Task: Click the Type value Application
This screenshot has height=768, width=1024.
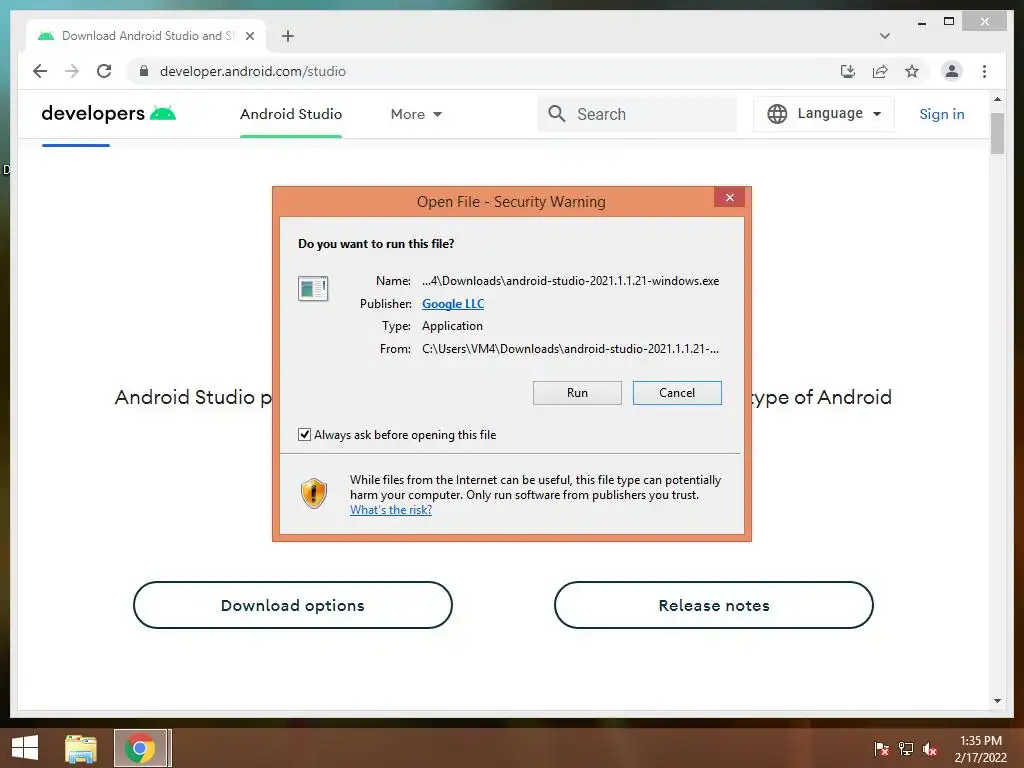Action: point(452,326)
